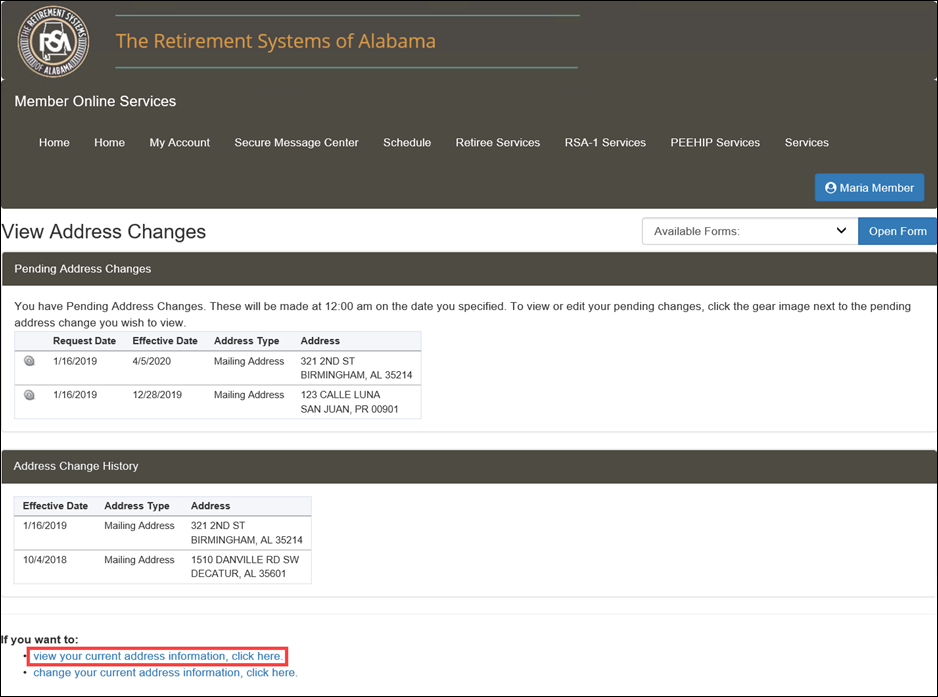Open the Retiree Services menu
The width and height of the screenshot is (938, 697).
pos(497,143)
